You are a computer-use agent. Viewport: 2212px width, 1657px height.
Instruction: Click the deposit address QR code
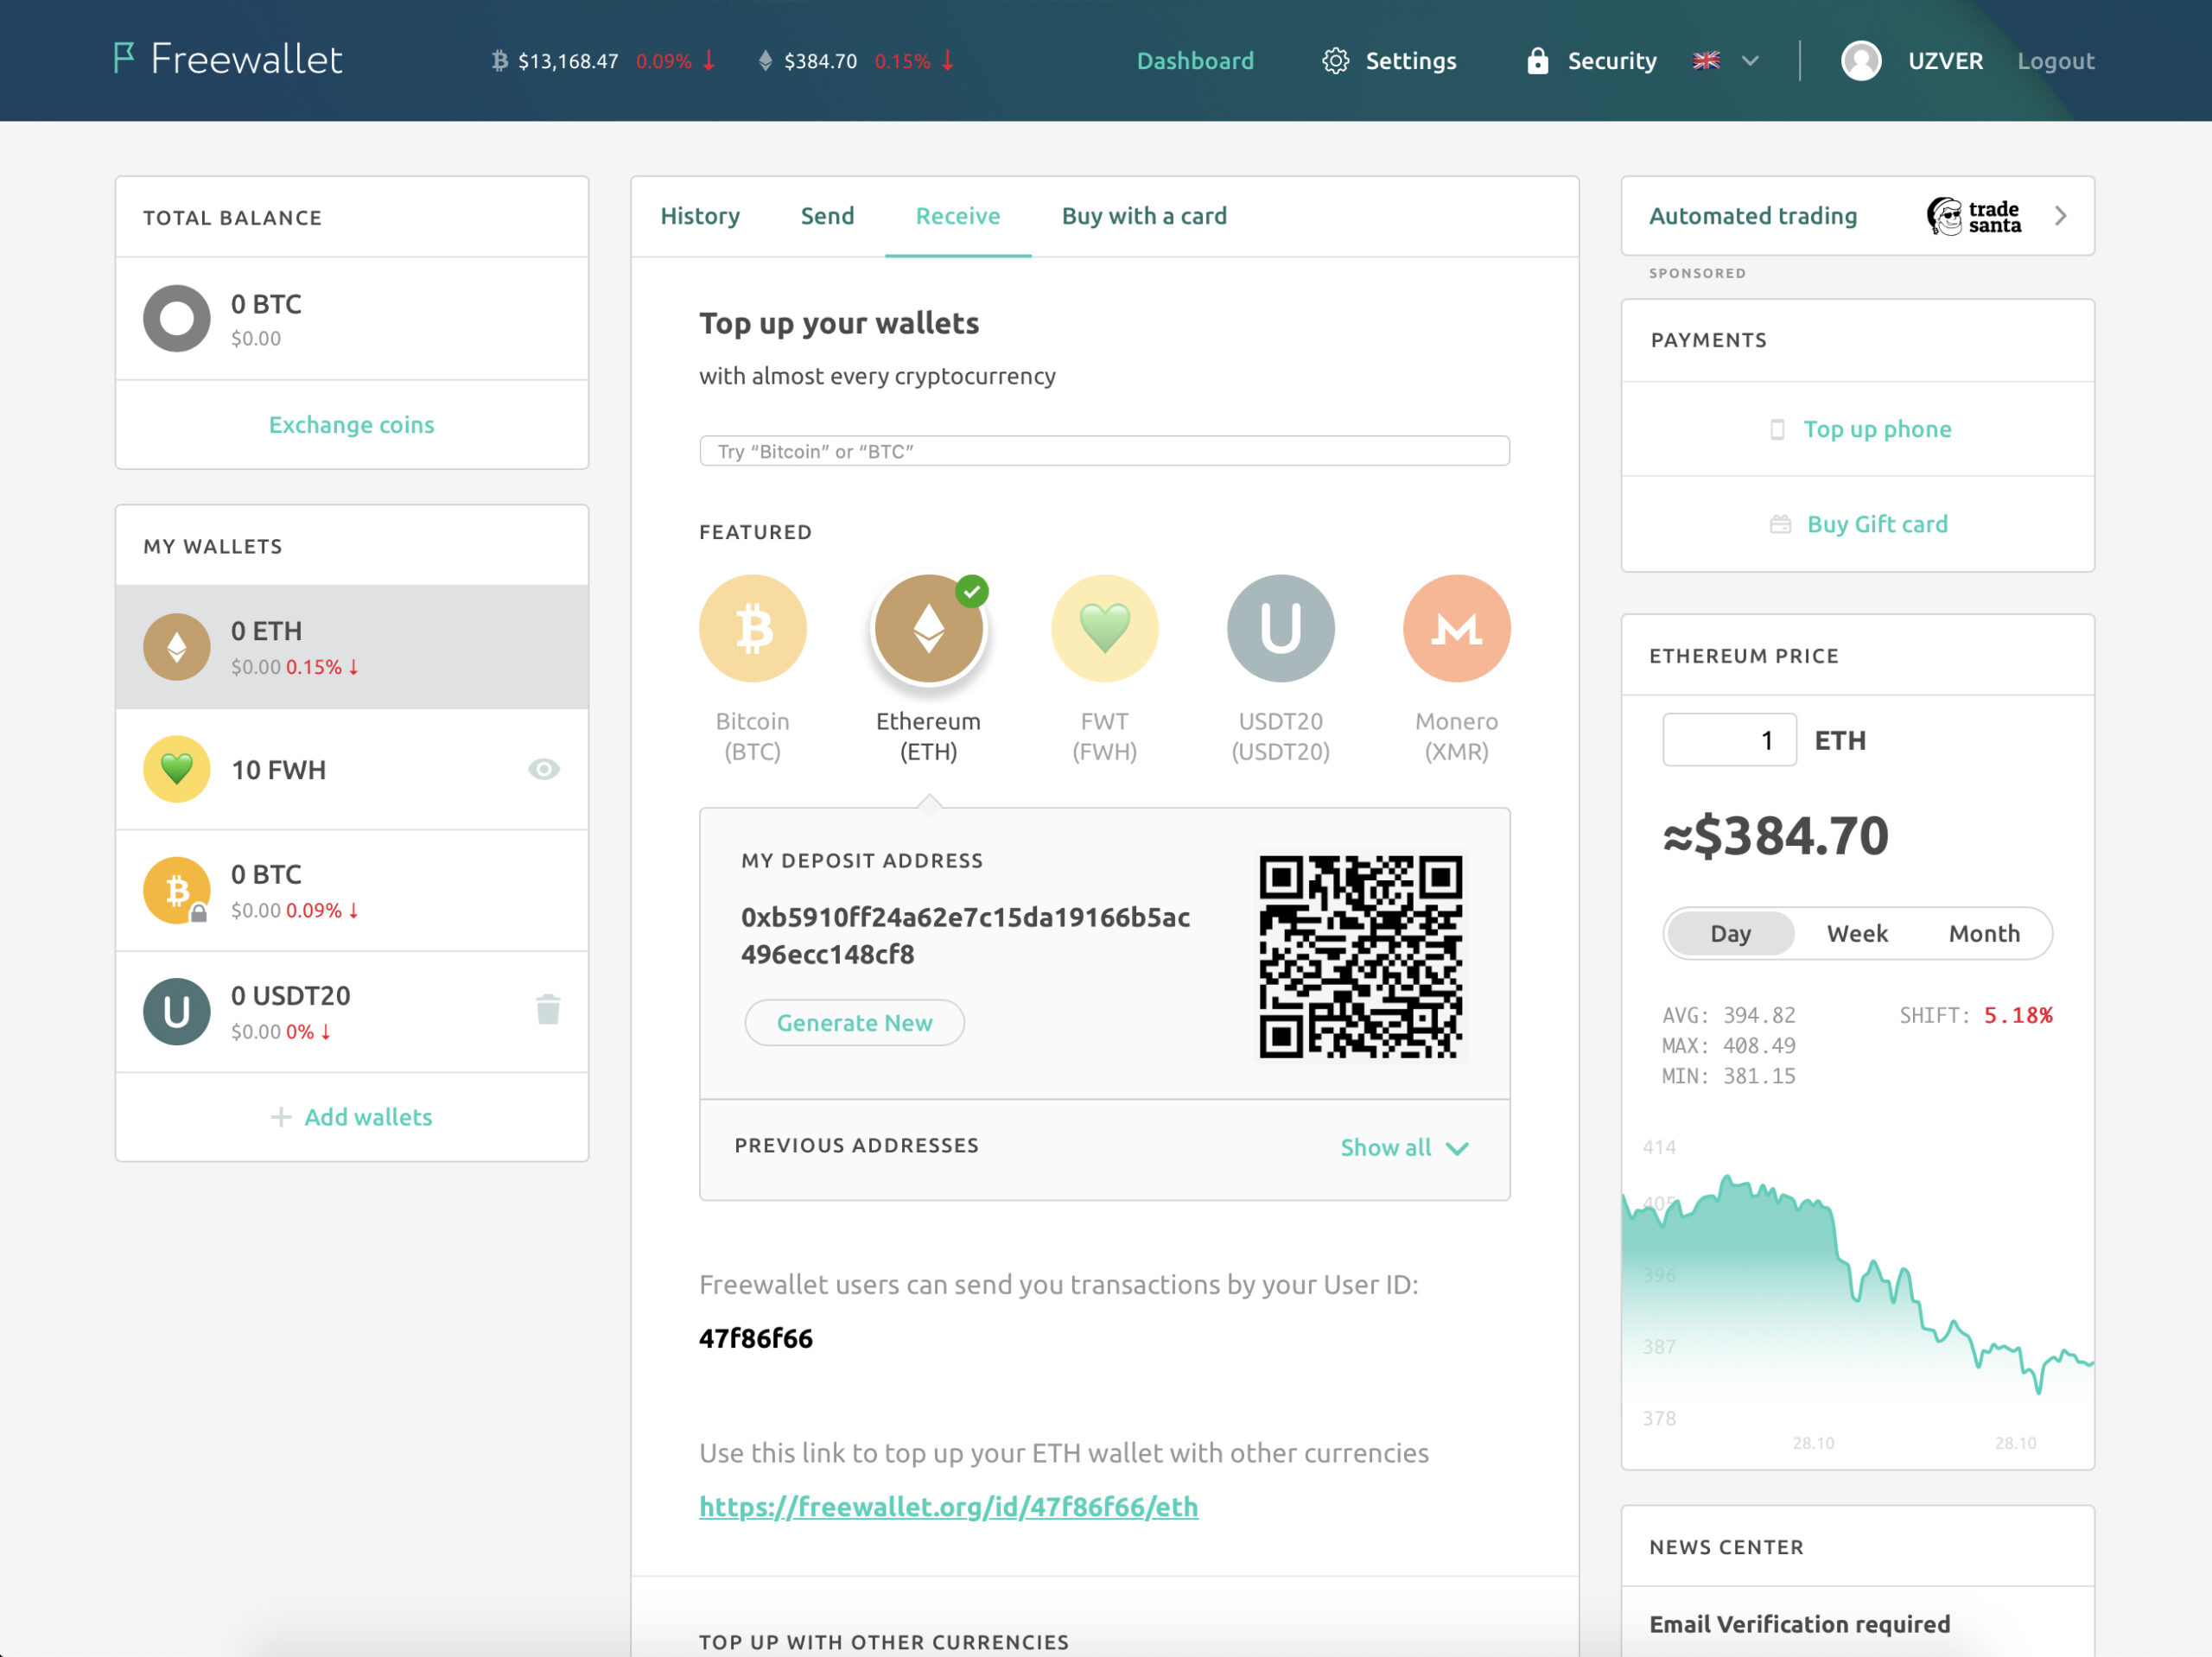pos(1360,957)
